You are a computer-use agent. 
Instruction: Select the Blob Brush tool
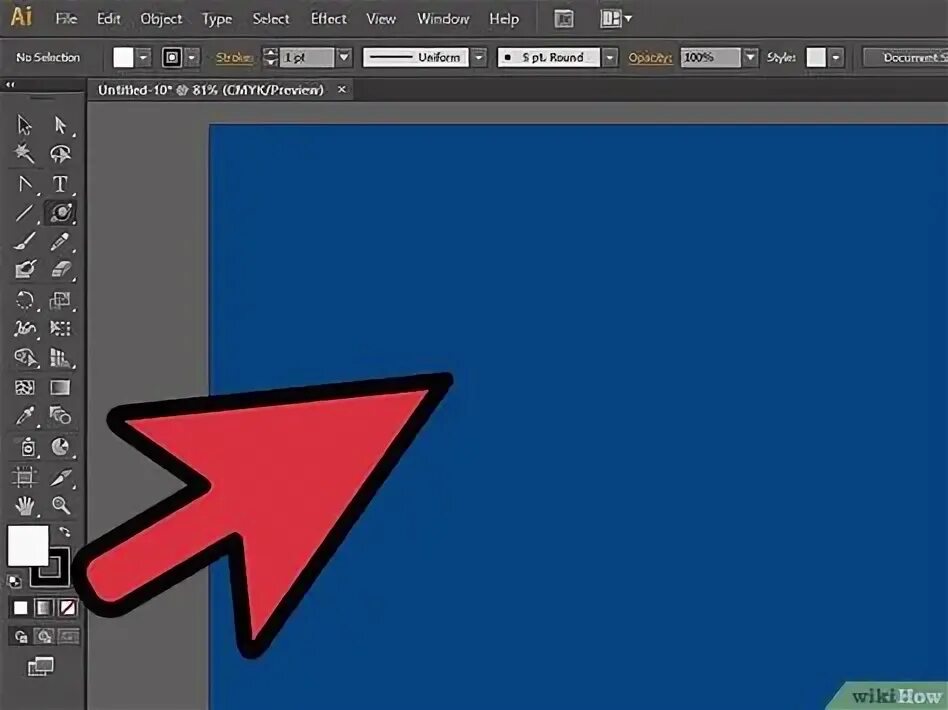coord(25,269)
